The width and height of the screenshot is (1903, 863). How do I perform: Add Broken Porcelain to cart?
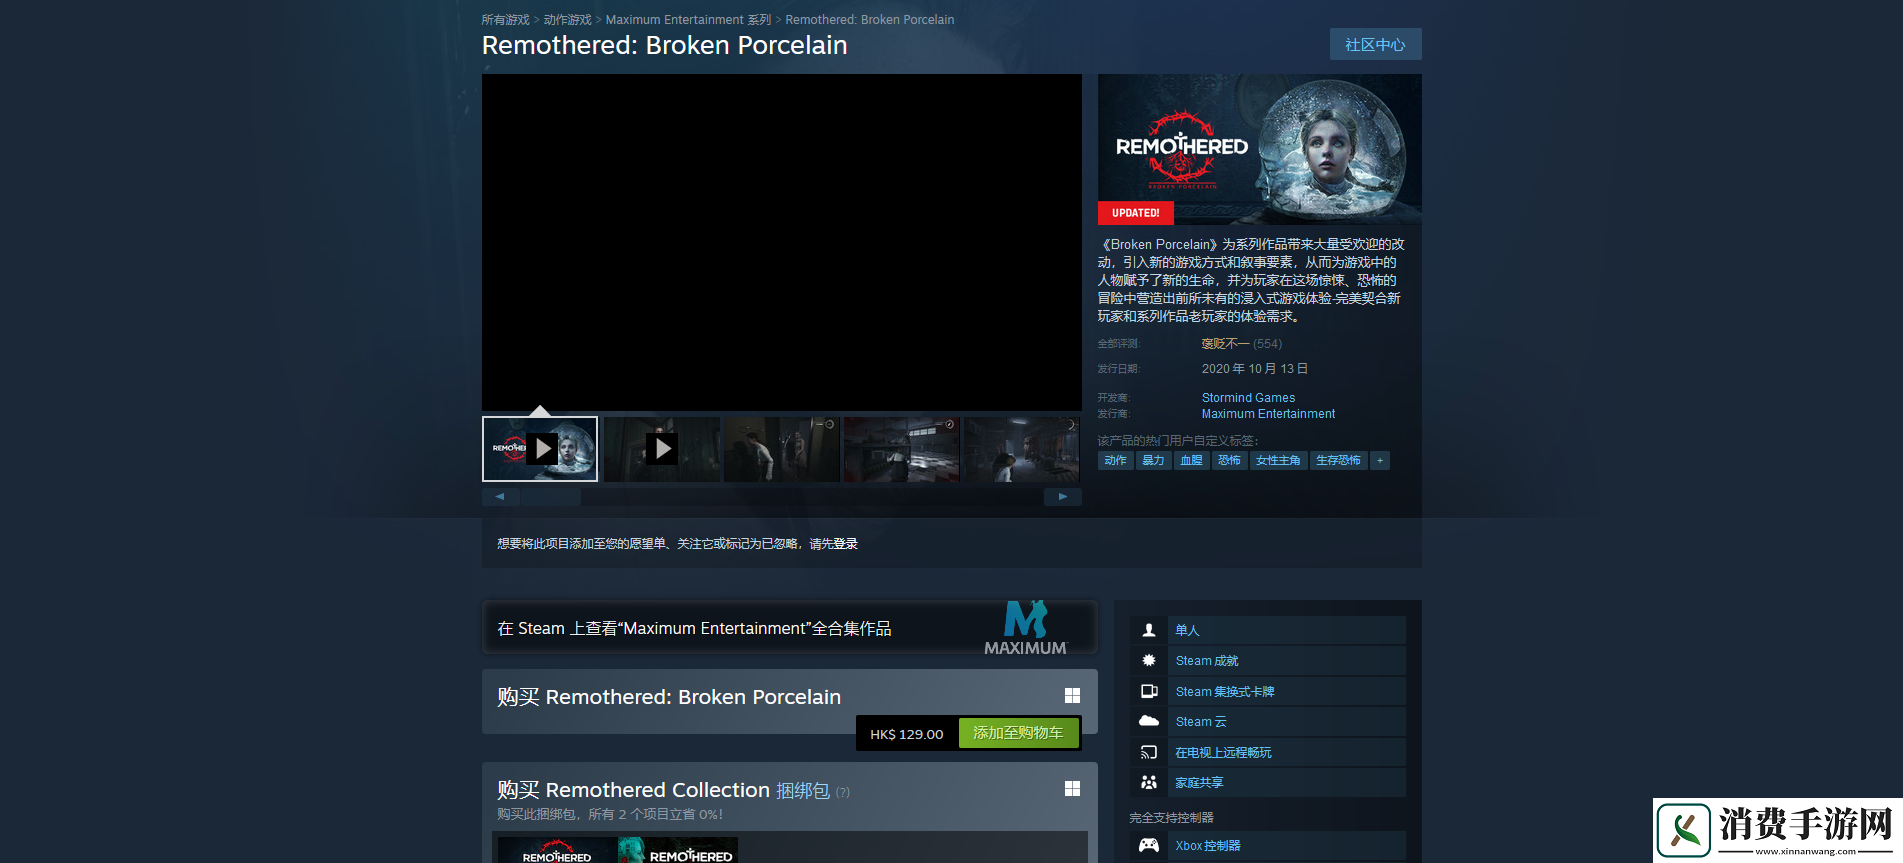[1018, 733]
